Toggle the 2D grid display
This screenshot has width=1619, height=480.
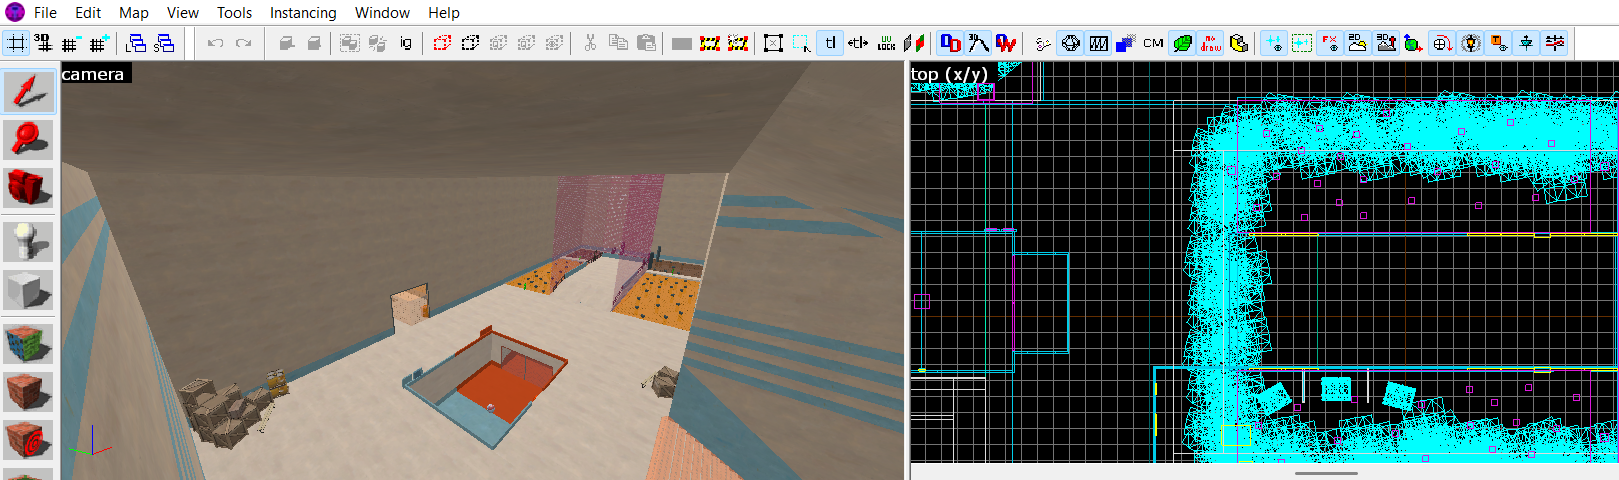point(17,43)
